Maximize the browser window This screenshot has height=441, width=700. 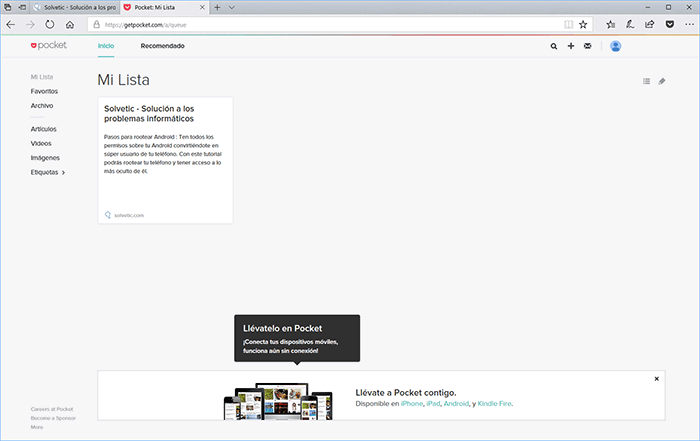click(x=668, y=7)
